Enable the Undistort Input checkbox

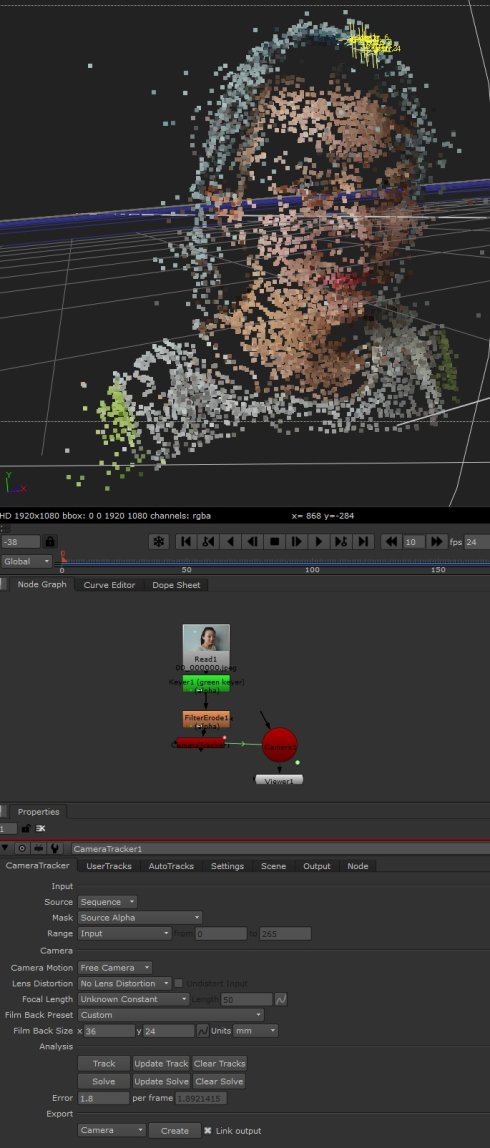178,983
